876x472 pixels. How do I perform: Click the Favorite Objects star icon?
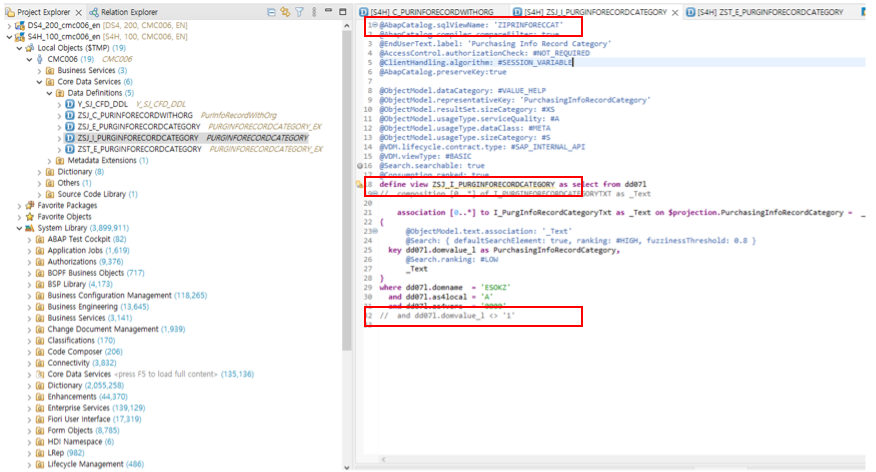tap(30, 217)
